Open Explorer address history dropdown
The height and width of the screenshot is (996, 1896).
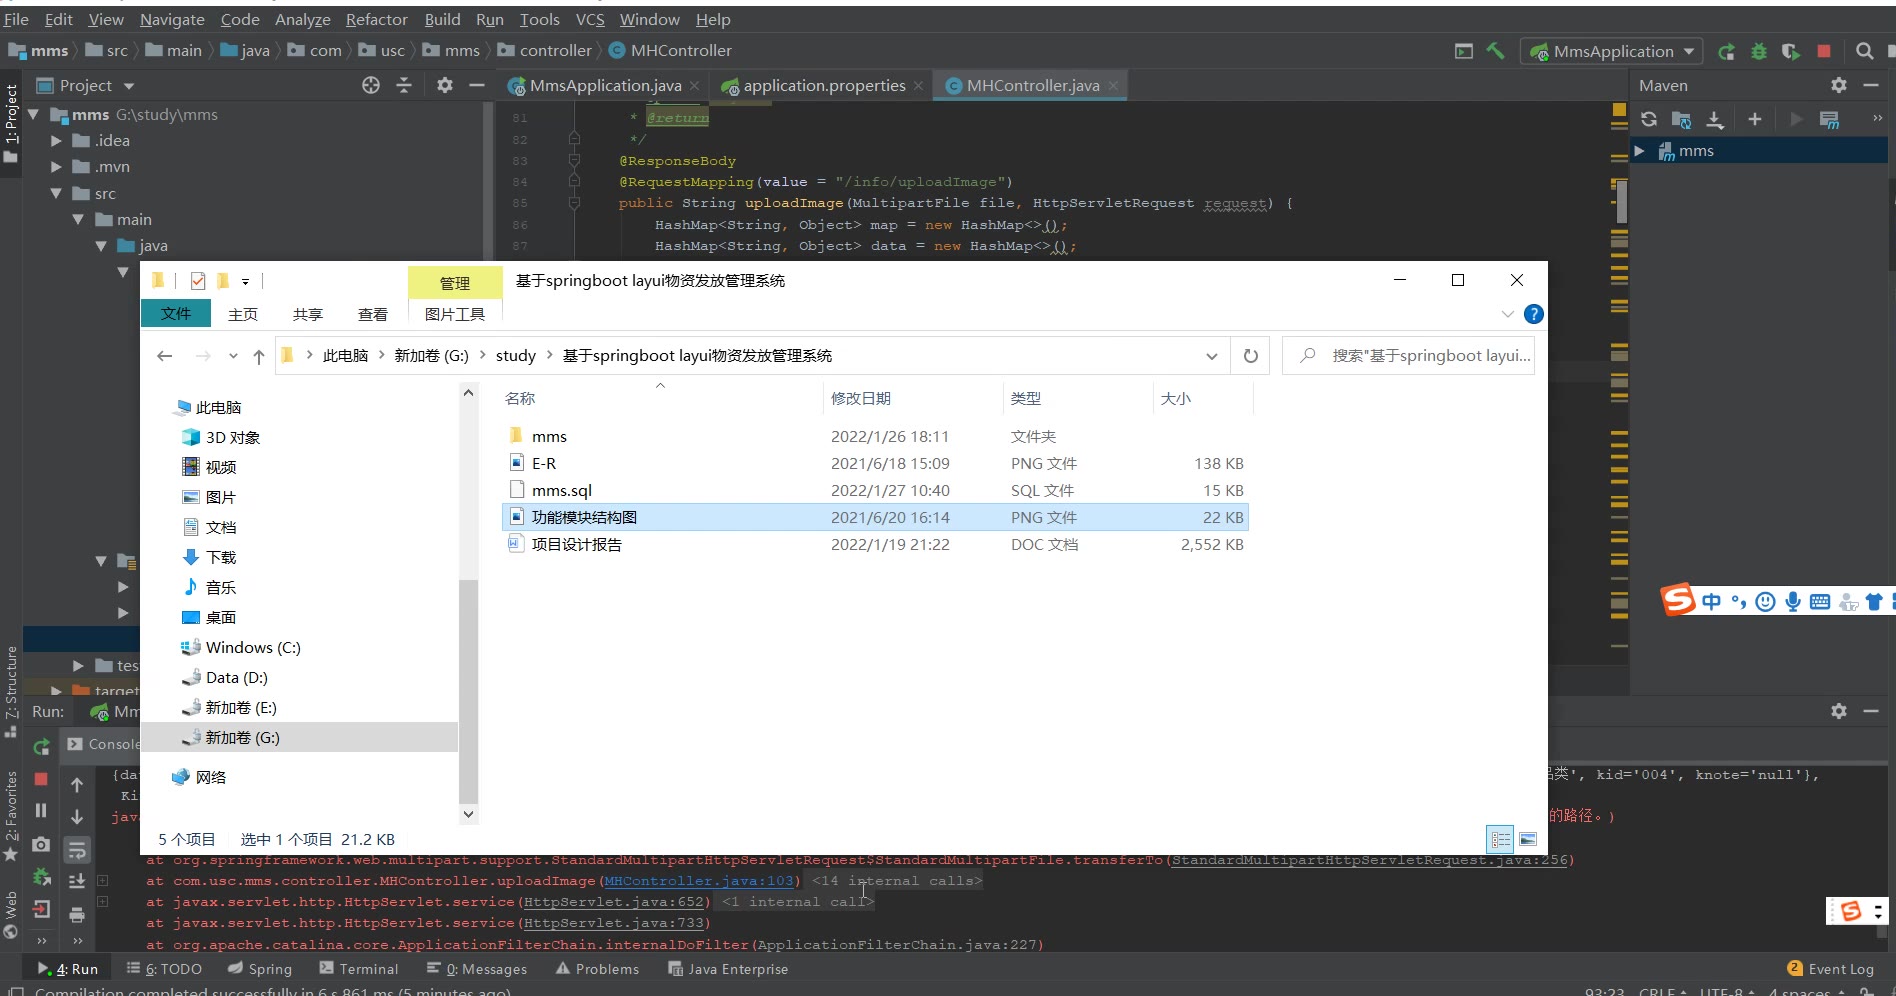point(1211,356)
